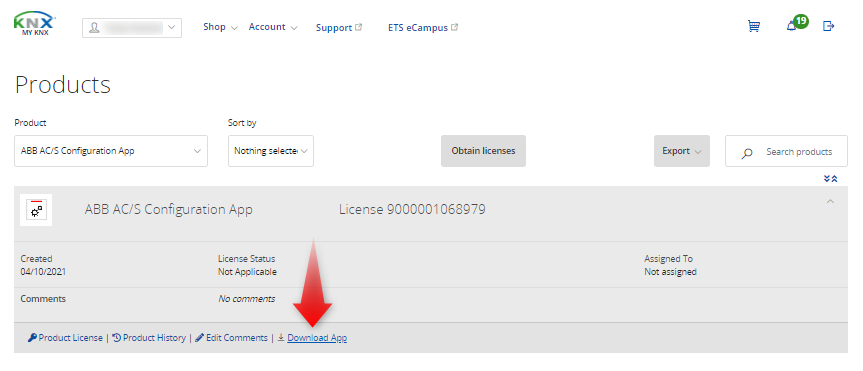This screenshot has height=371, width=863.
Task: Click the logout icon in header
Action: tap(828, 26)
